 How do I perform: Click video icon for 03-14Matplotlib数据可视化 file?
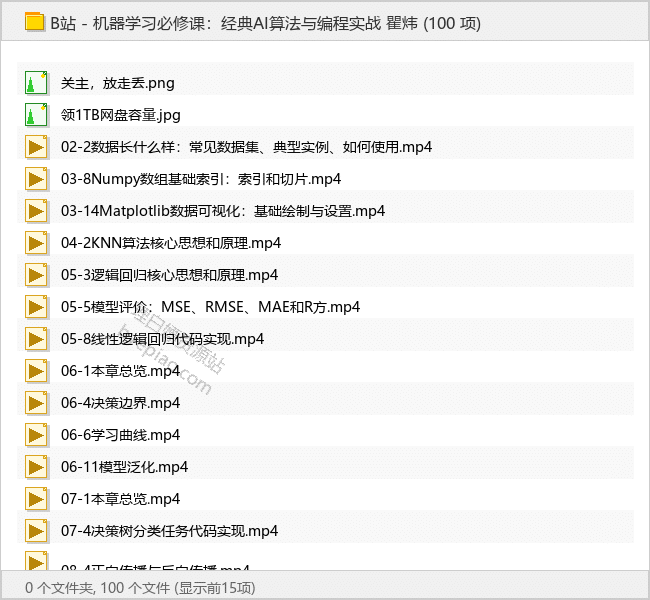[36, 211]
